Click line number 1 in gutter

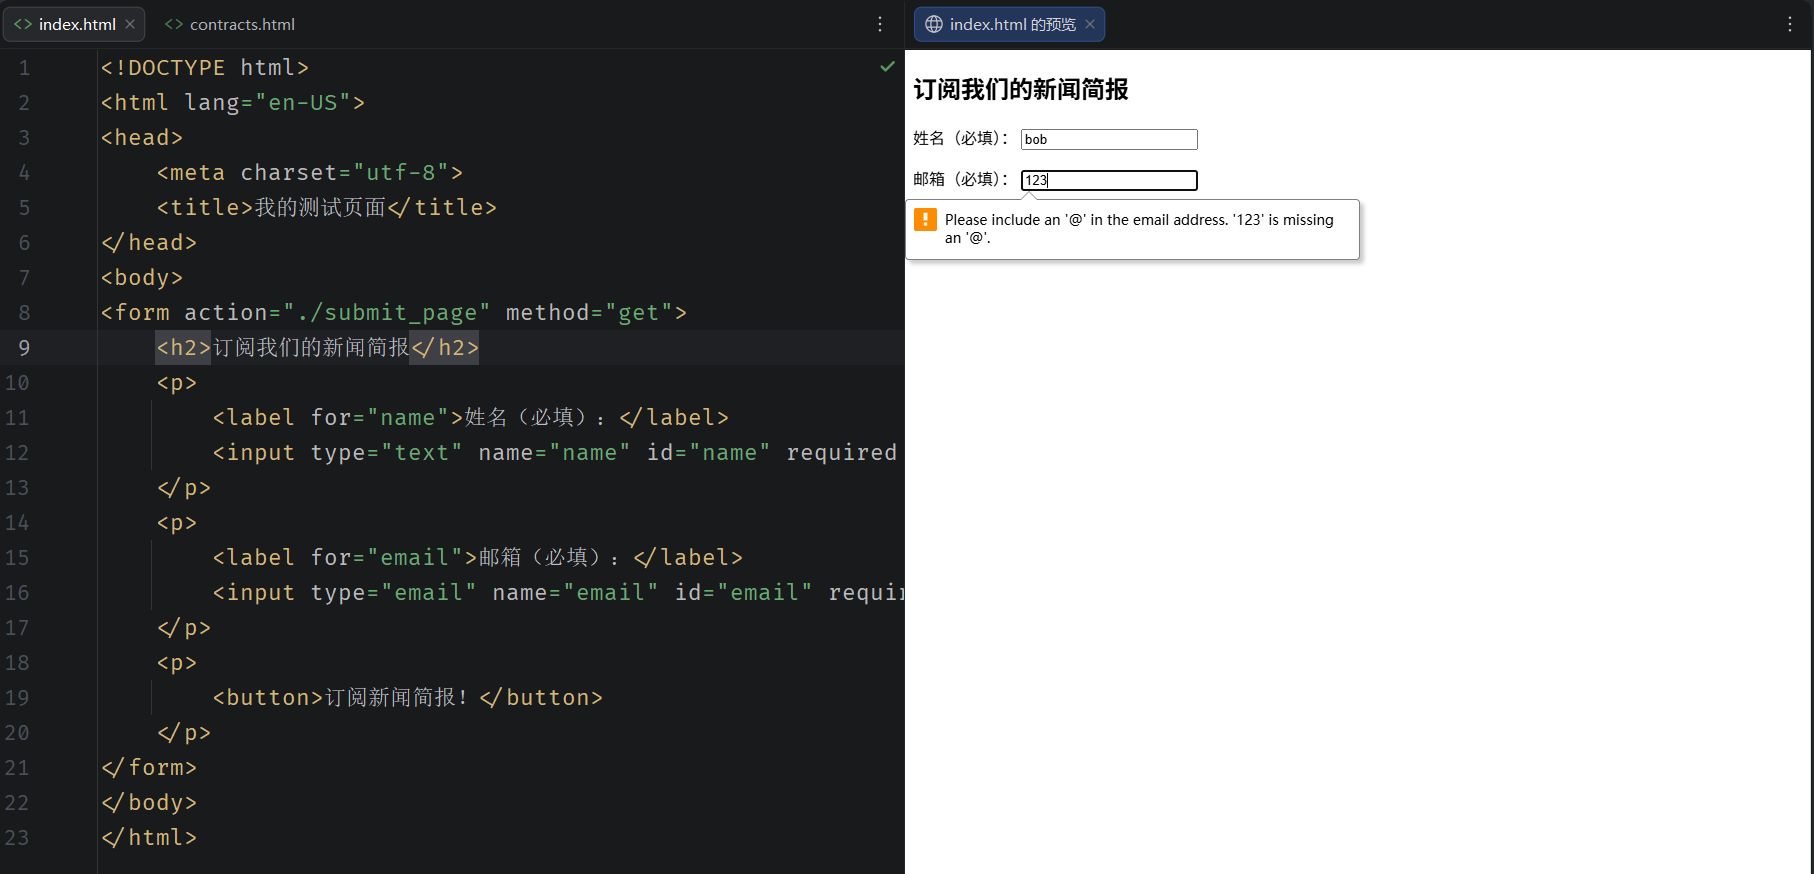click(24, 68)
